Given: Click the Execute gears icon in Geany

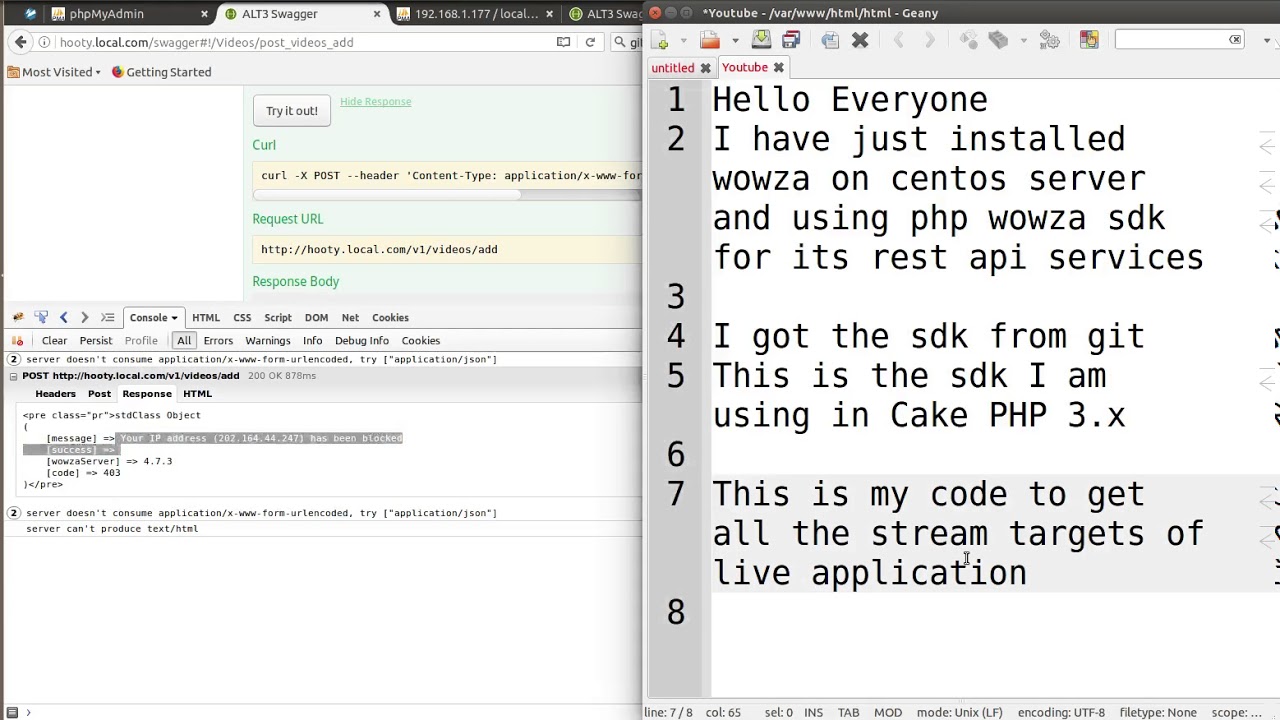Looking at the screenshot, I should point(1049,40).
